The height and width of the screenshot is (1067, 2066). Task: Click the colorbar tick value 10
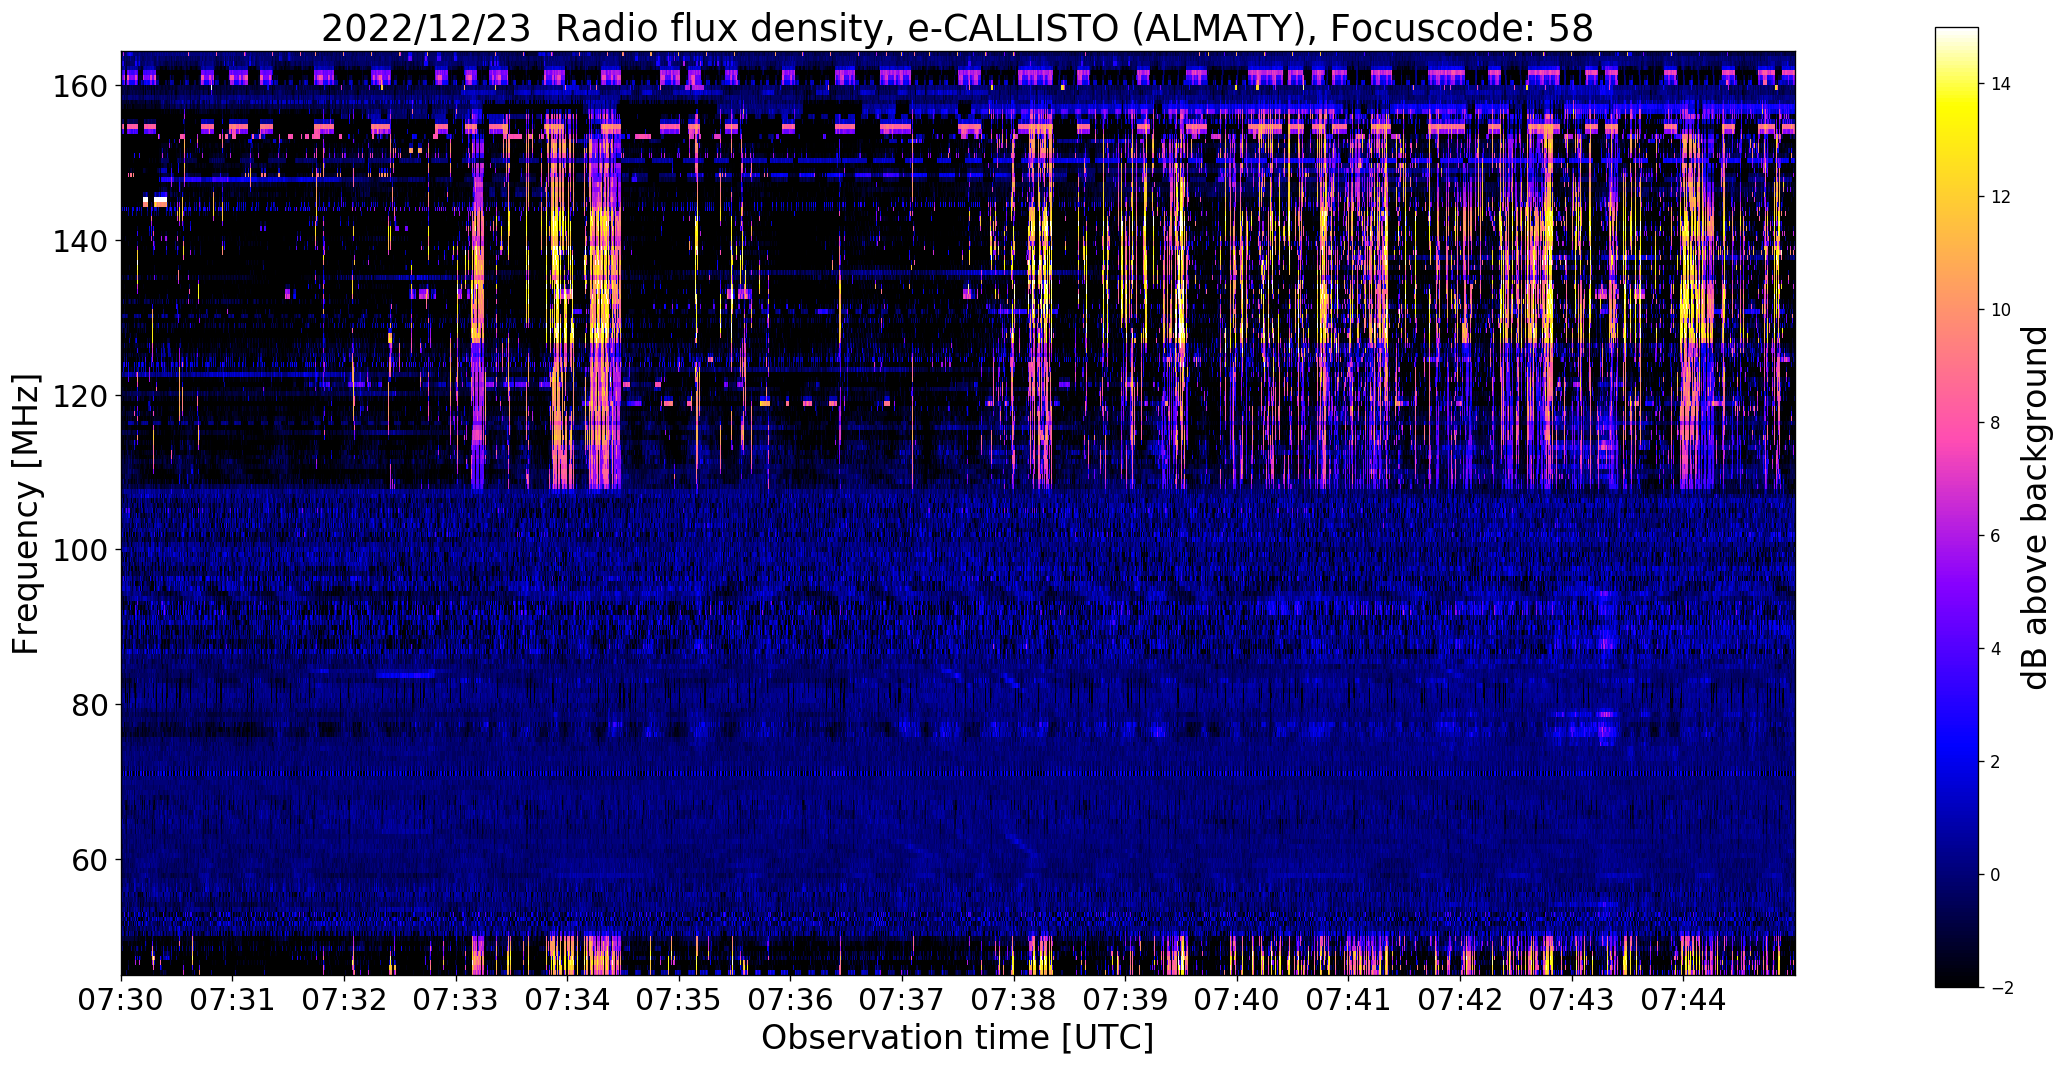(x=2001, y=310)
